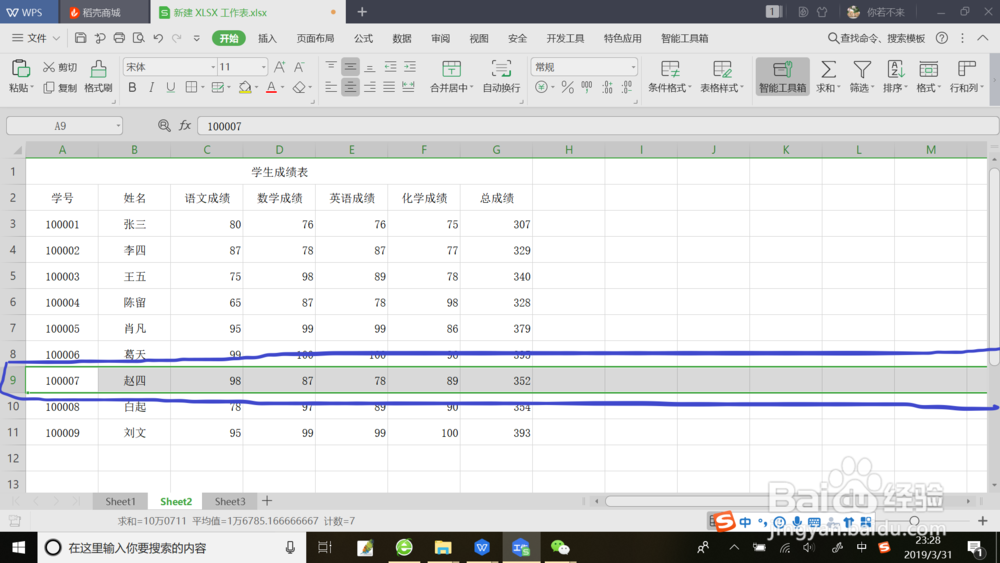
Task: Open the Paste (粘贴) dropdown arrow
Action: 32,88
